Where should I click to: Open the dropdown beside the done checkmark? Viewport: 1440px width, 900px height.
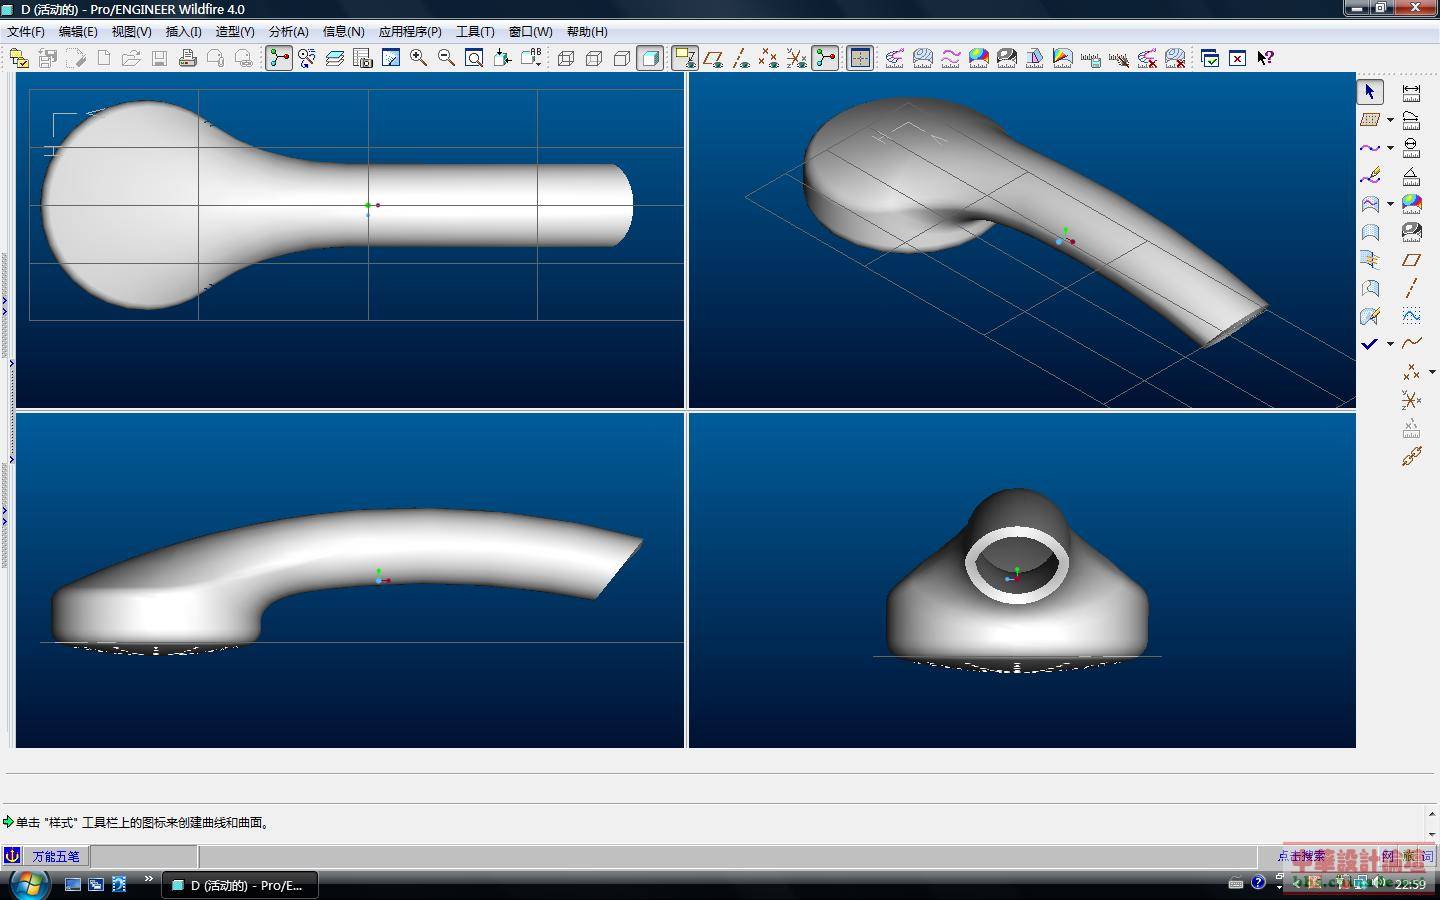point(1390,344)
